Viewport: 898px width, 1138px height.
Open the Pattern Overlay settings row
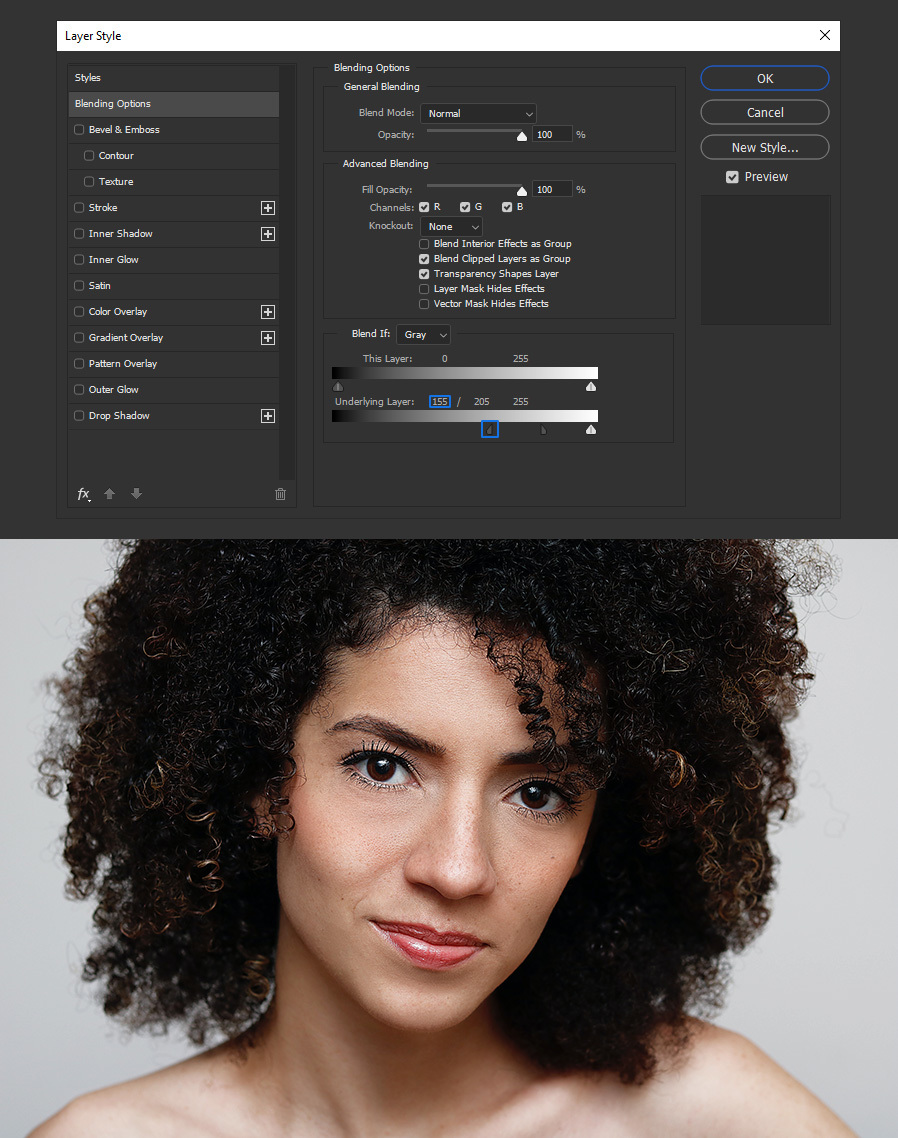tap(174, 364)
